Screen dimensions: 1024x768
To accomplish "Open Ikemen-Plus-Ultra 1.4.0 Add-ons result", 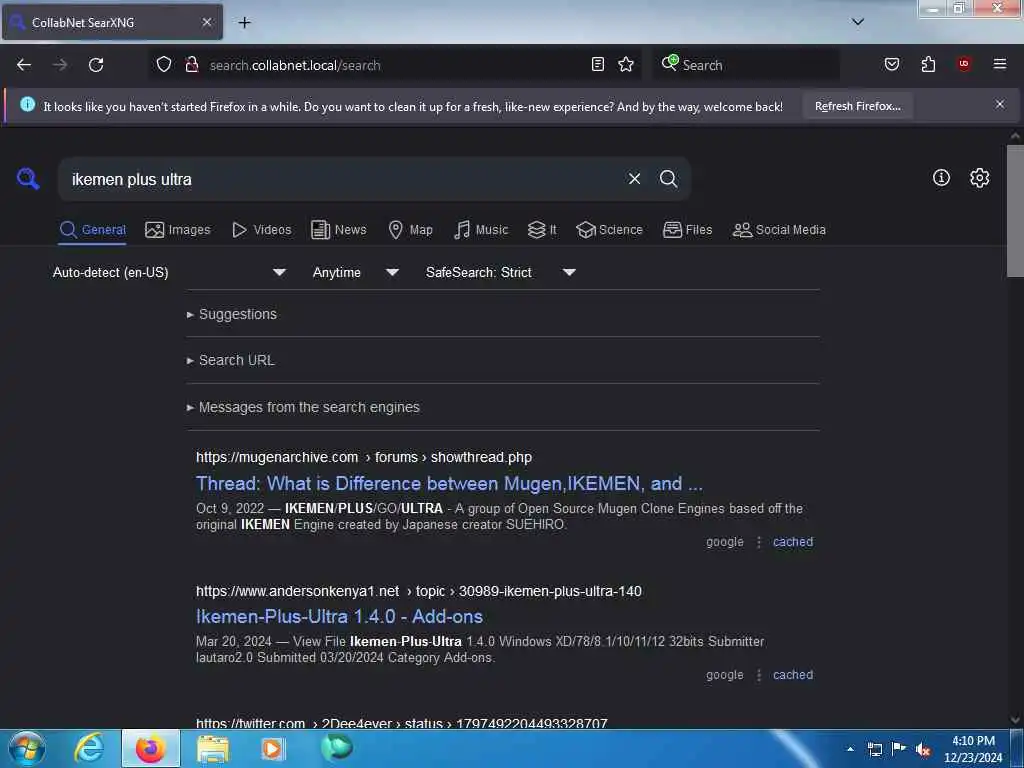I will pos(339,616).
